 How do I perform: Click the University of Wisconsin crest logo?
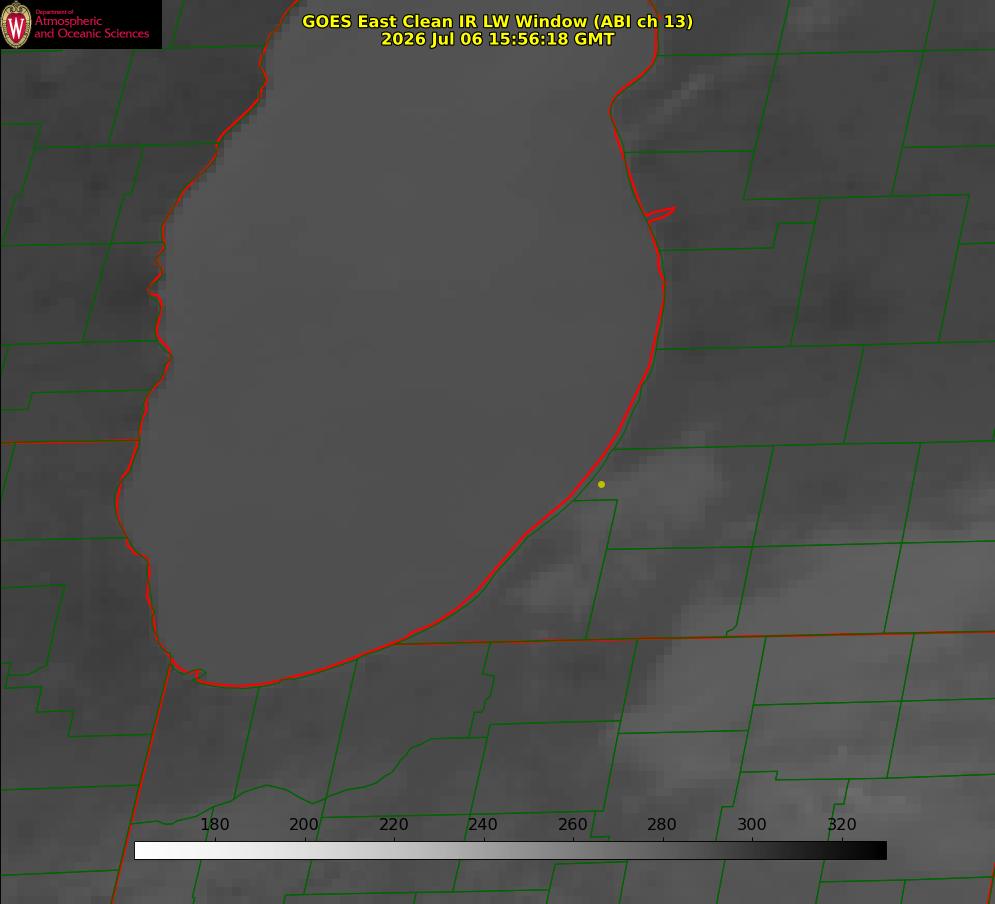click(x=16, y=24)
